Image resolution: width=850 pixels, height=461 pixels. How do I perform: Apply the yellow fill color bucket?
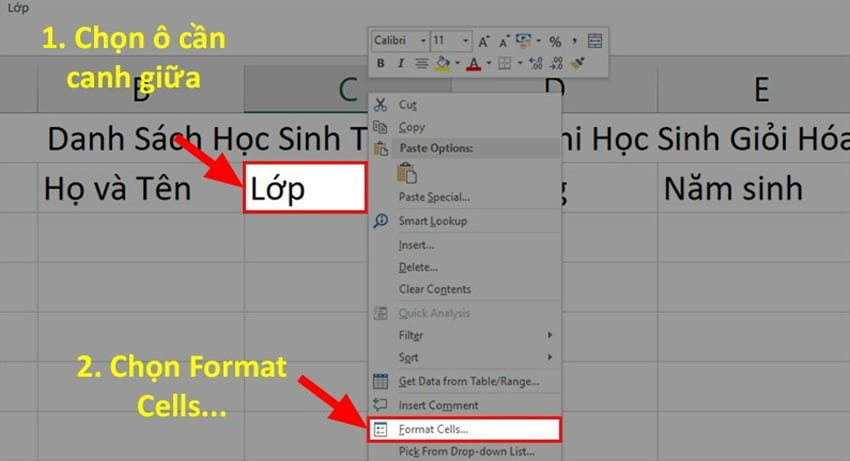tap(443, 63)
